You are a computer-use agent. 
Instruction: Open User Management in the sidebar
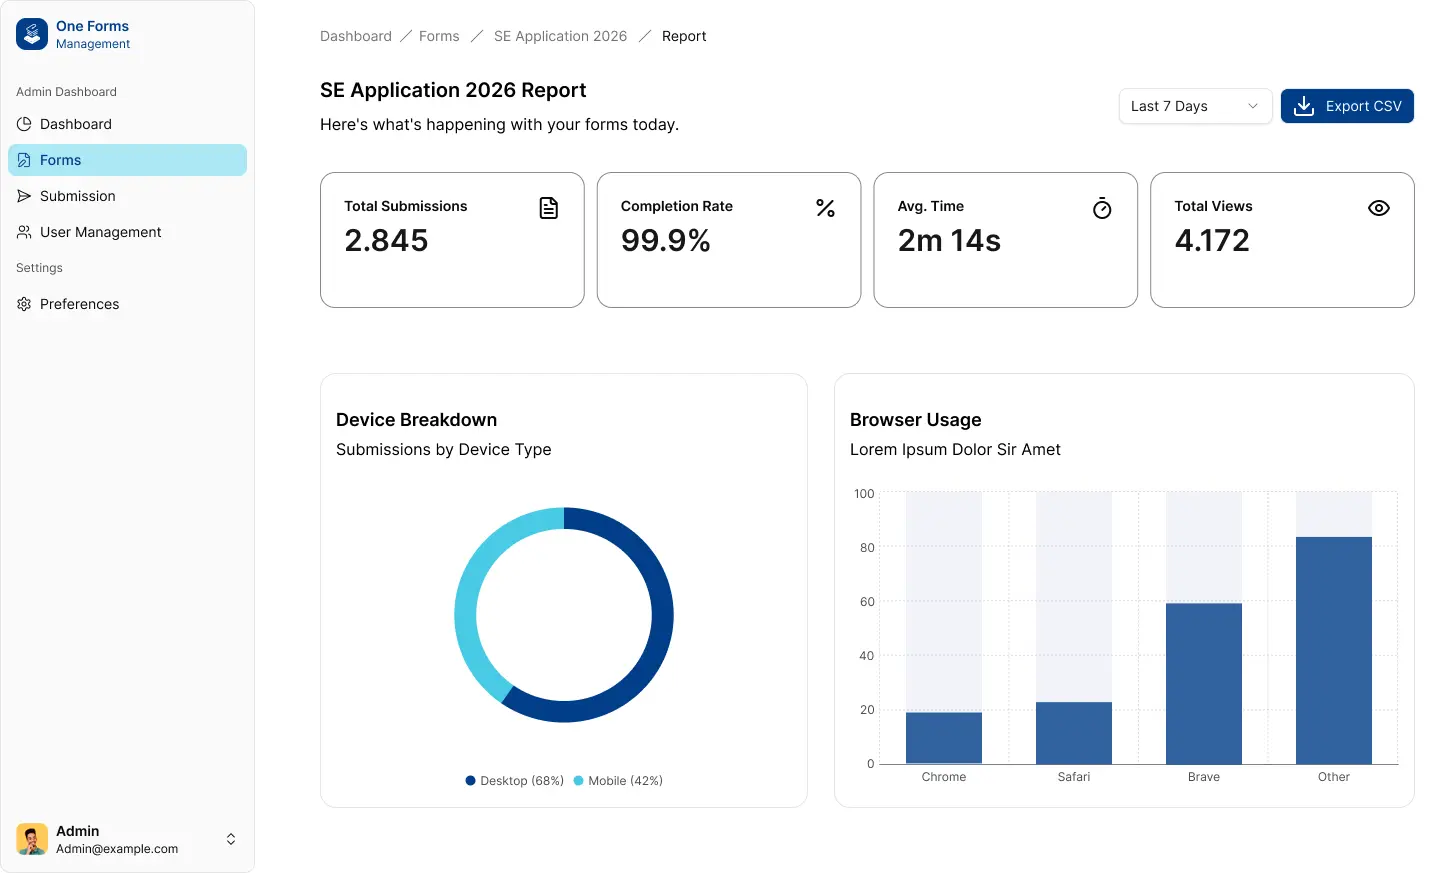127,232
